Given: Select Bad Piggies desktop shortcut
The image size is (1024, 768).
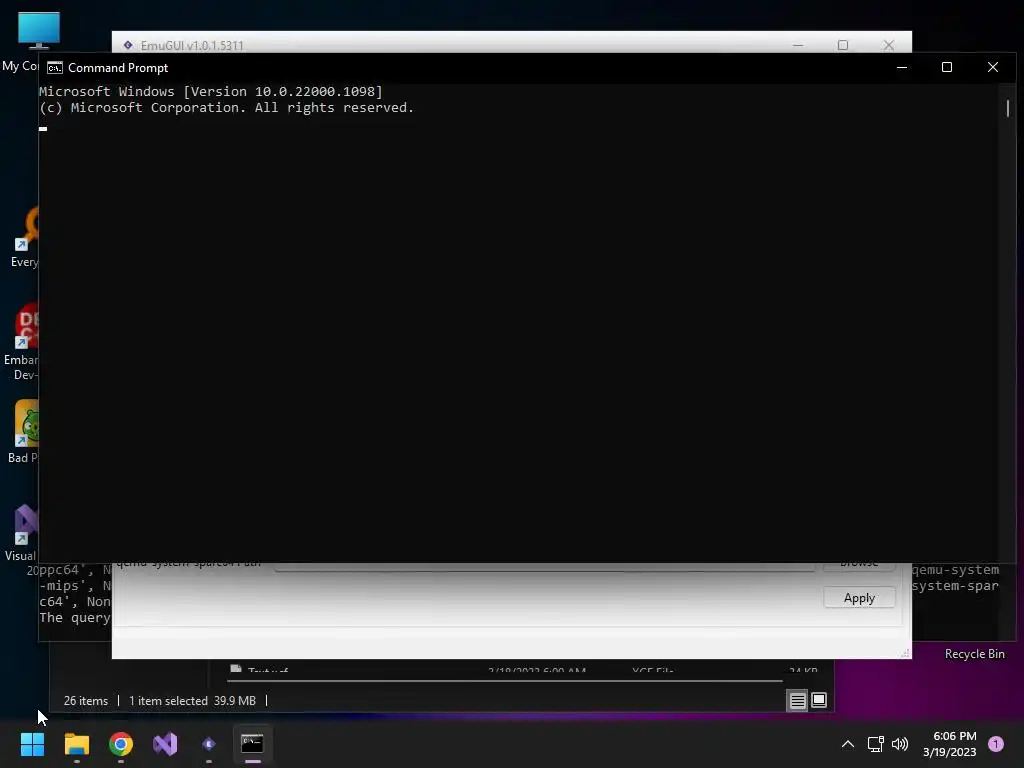Looking at the screenshot, I should point(22,432).
